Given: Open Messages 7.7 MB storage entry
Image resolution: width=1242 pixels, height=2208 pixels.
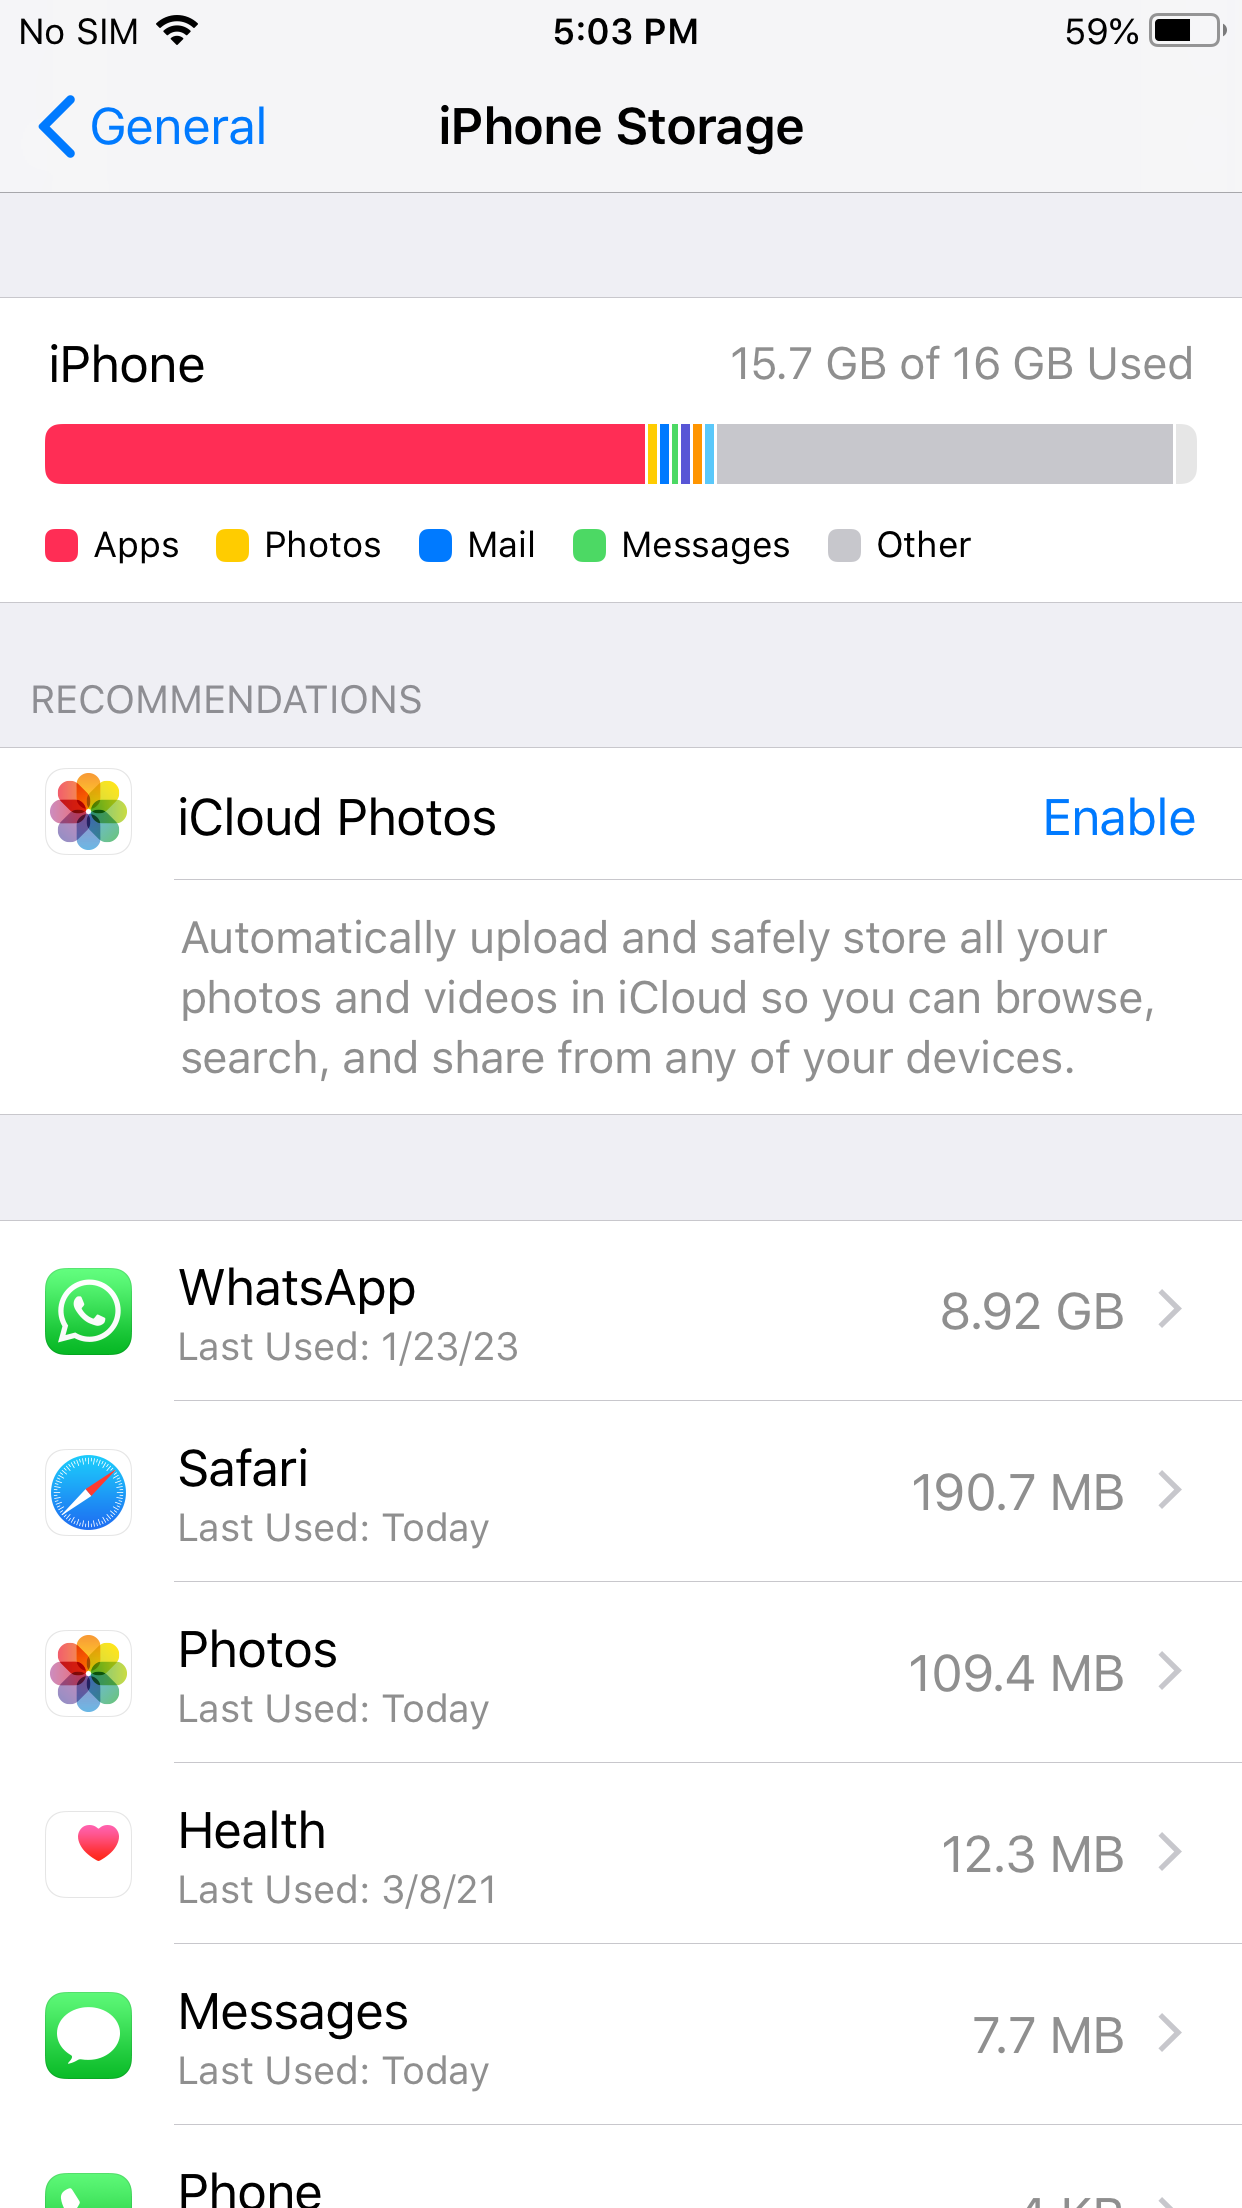Looking at the screenshot, I should [x=621, y=2035].
